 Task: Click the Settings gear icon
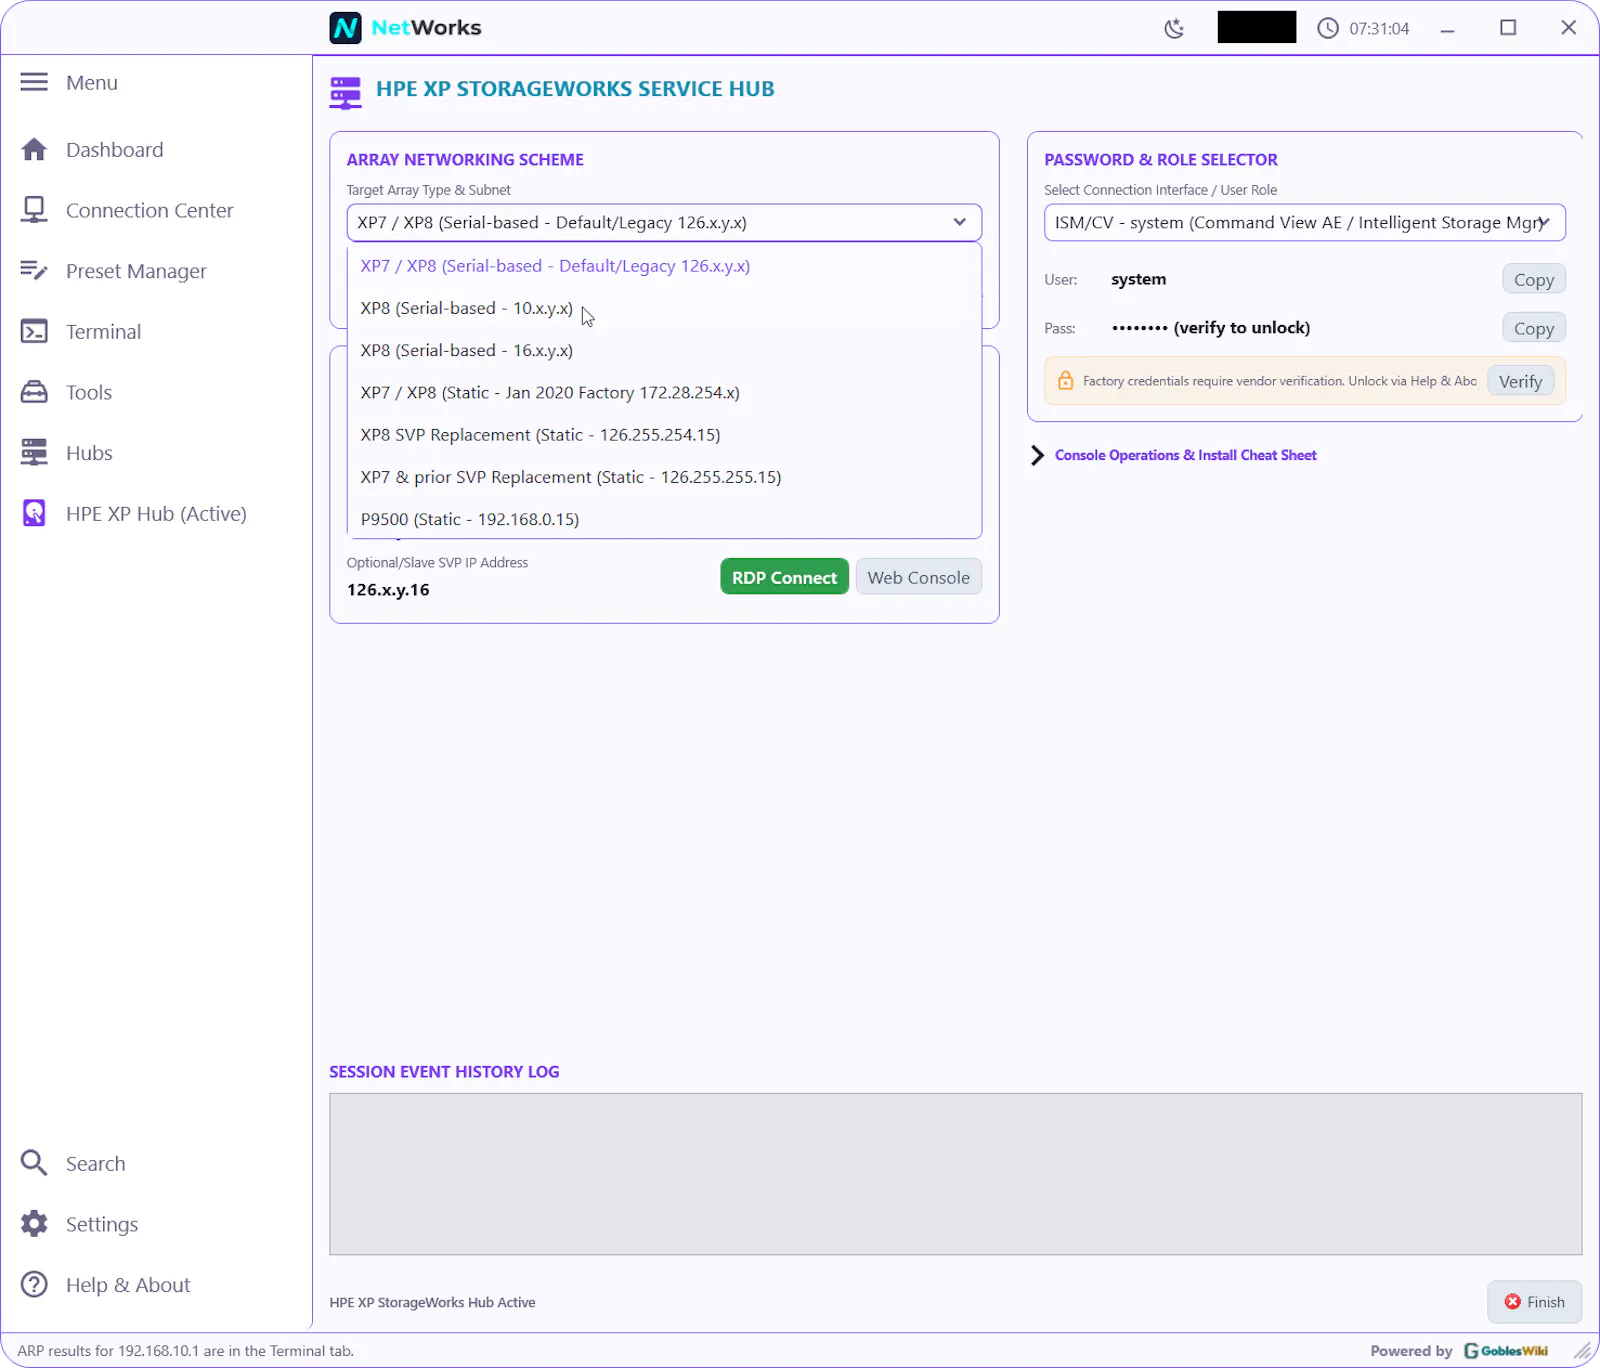34,1224
